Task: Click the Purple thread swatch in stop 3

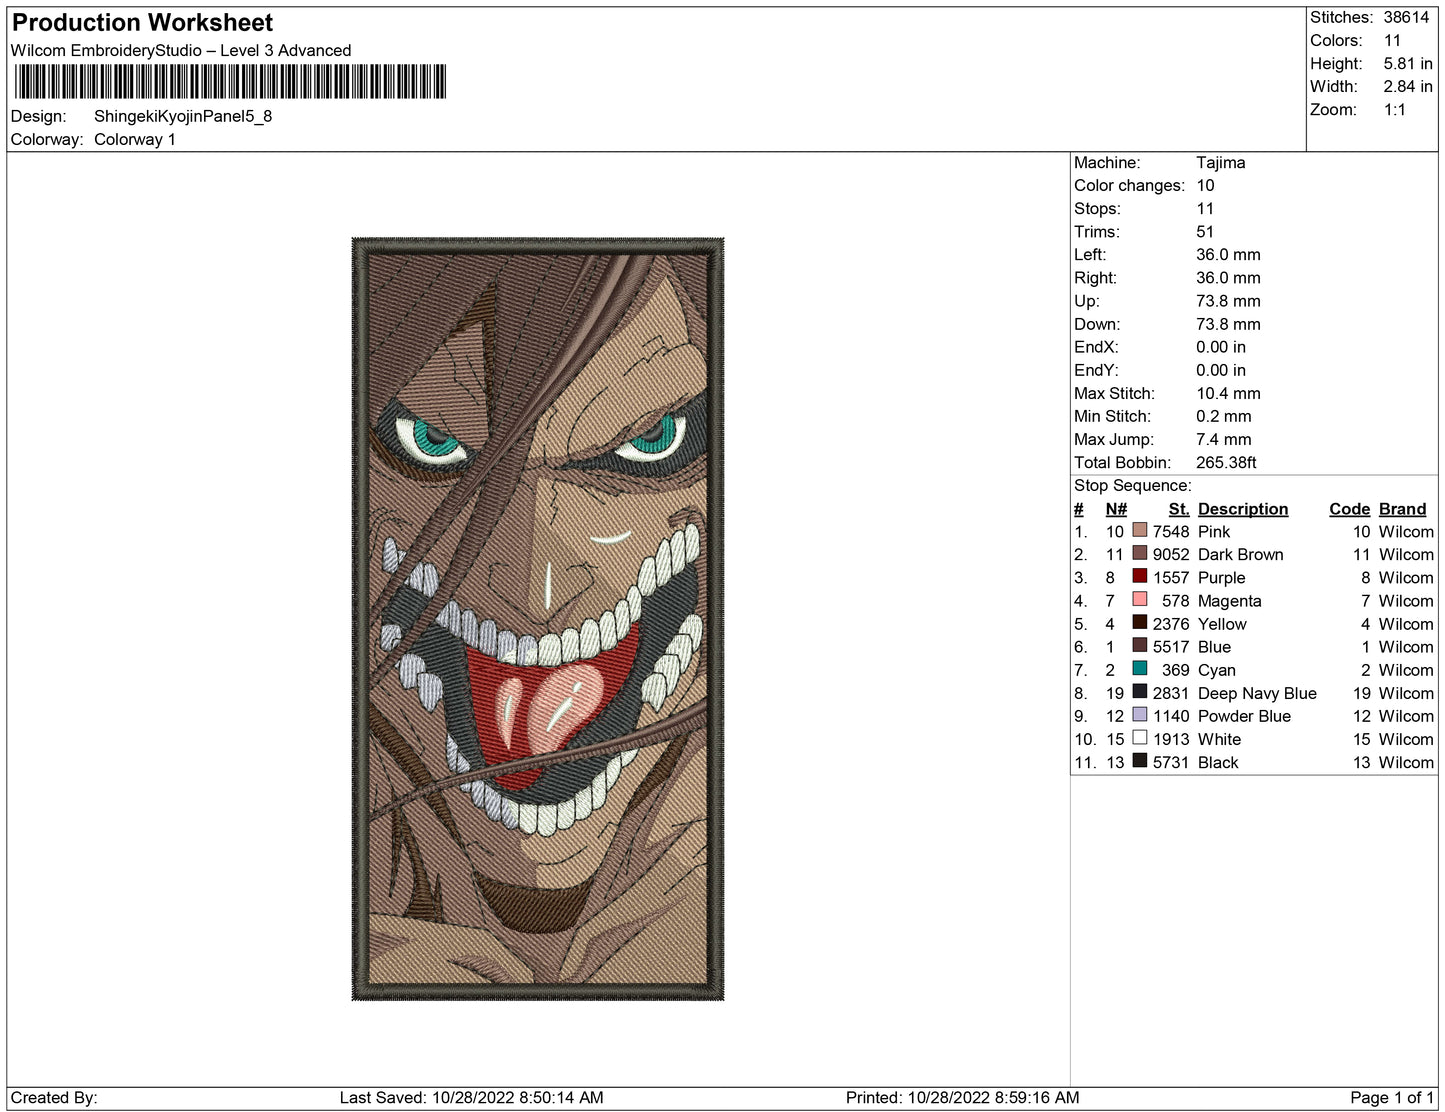Action: coord(1140,576)
